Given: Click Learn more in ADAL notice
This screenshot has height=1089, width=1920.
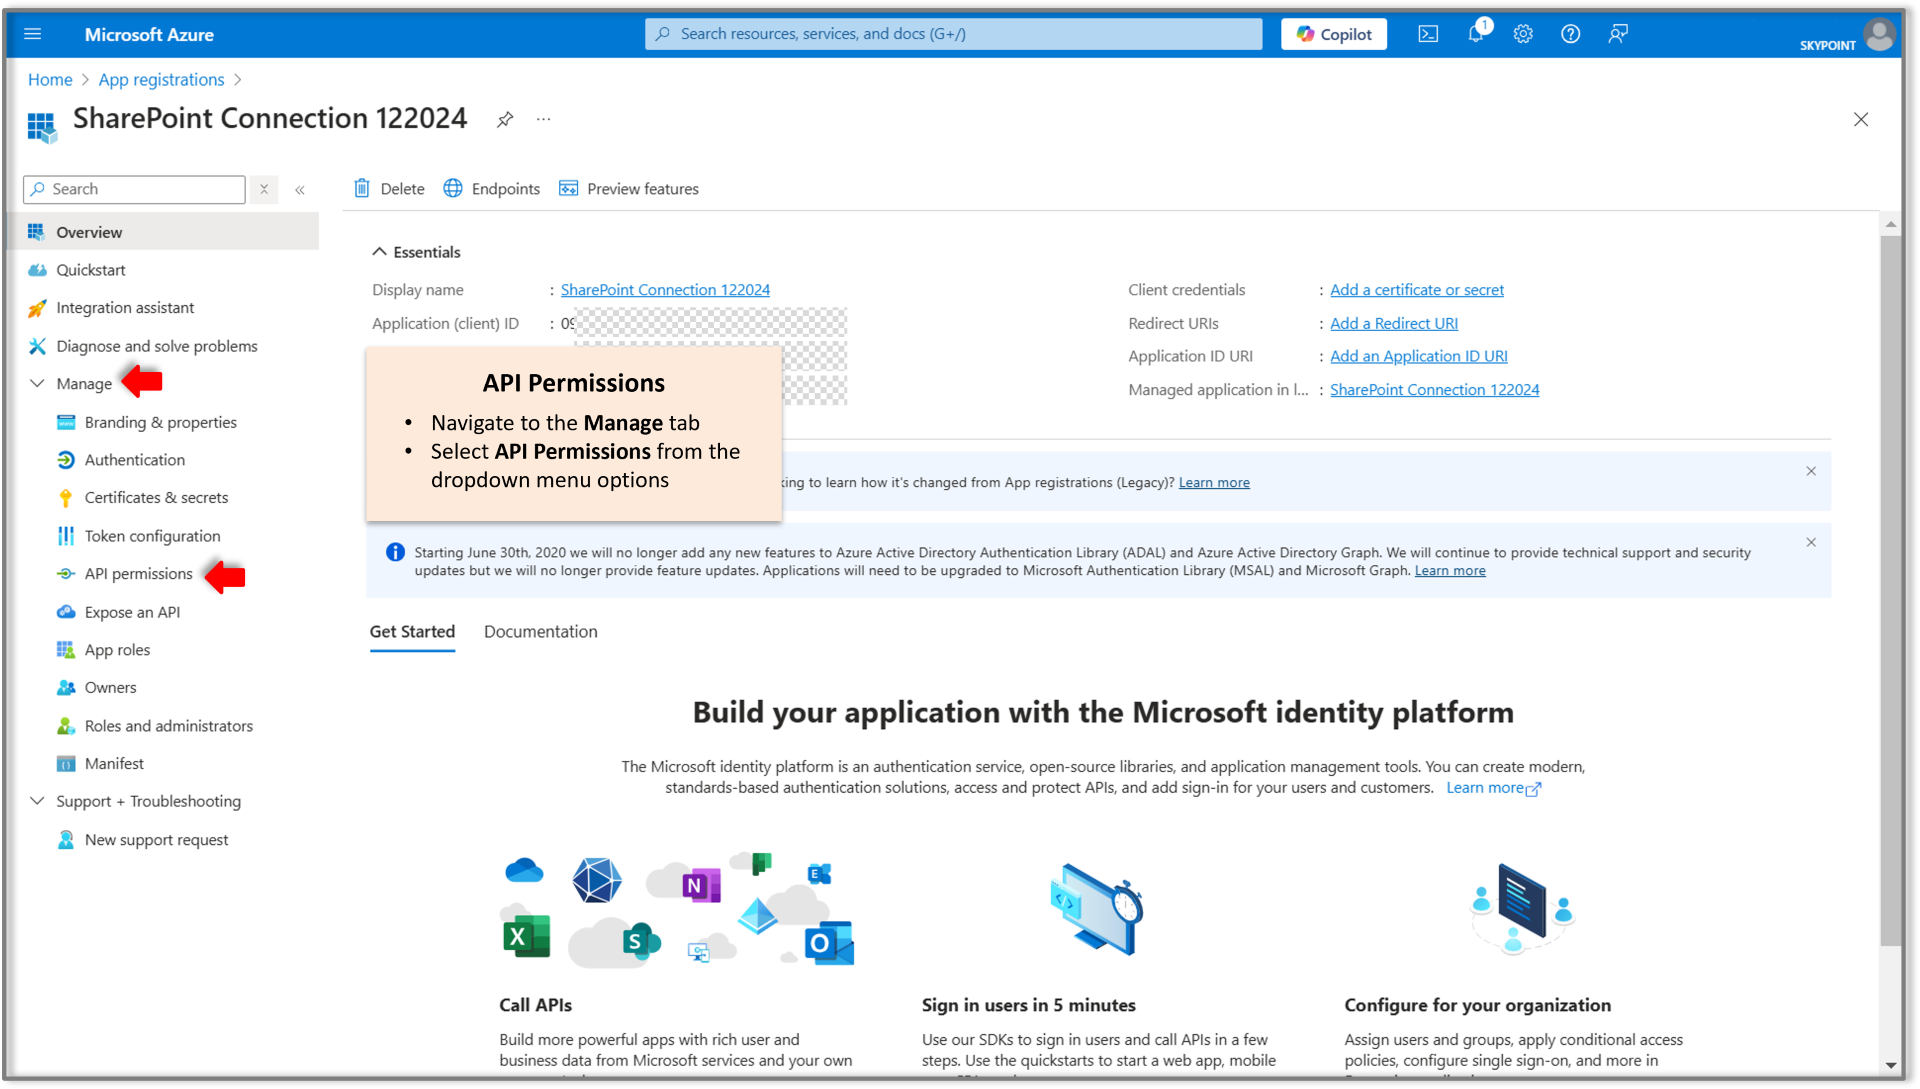Looking at the screenshot, I should (x=1450, y=571).
